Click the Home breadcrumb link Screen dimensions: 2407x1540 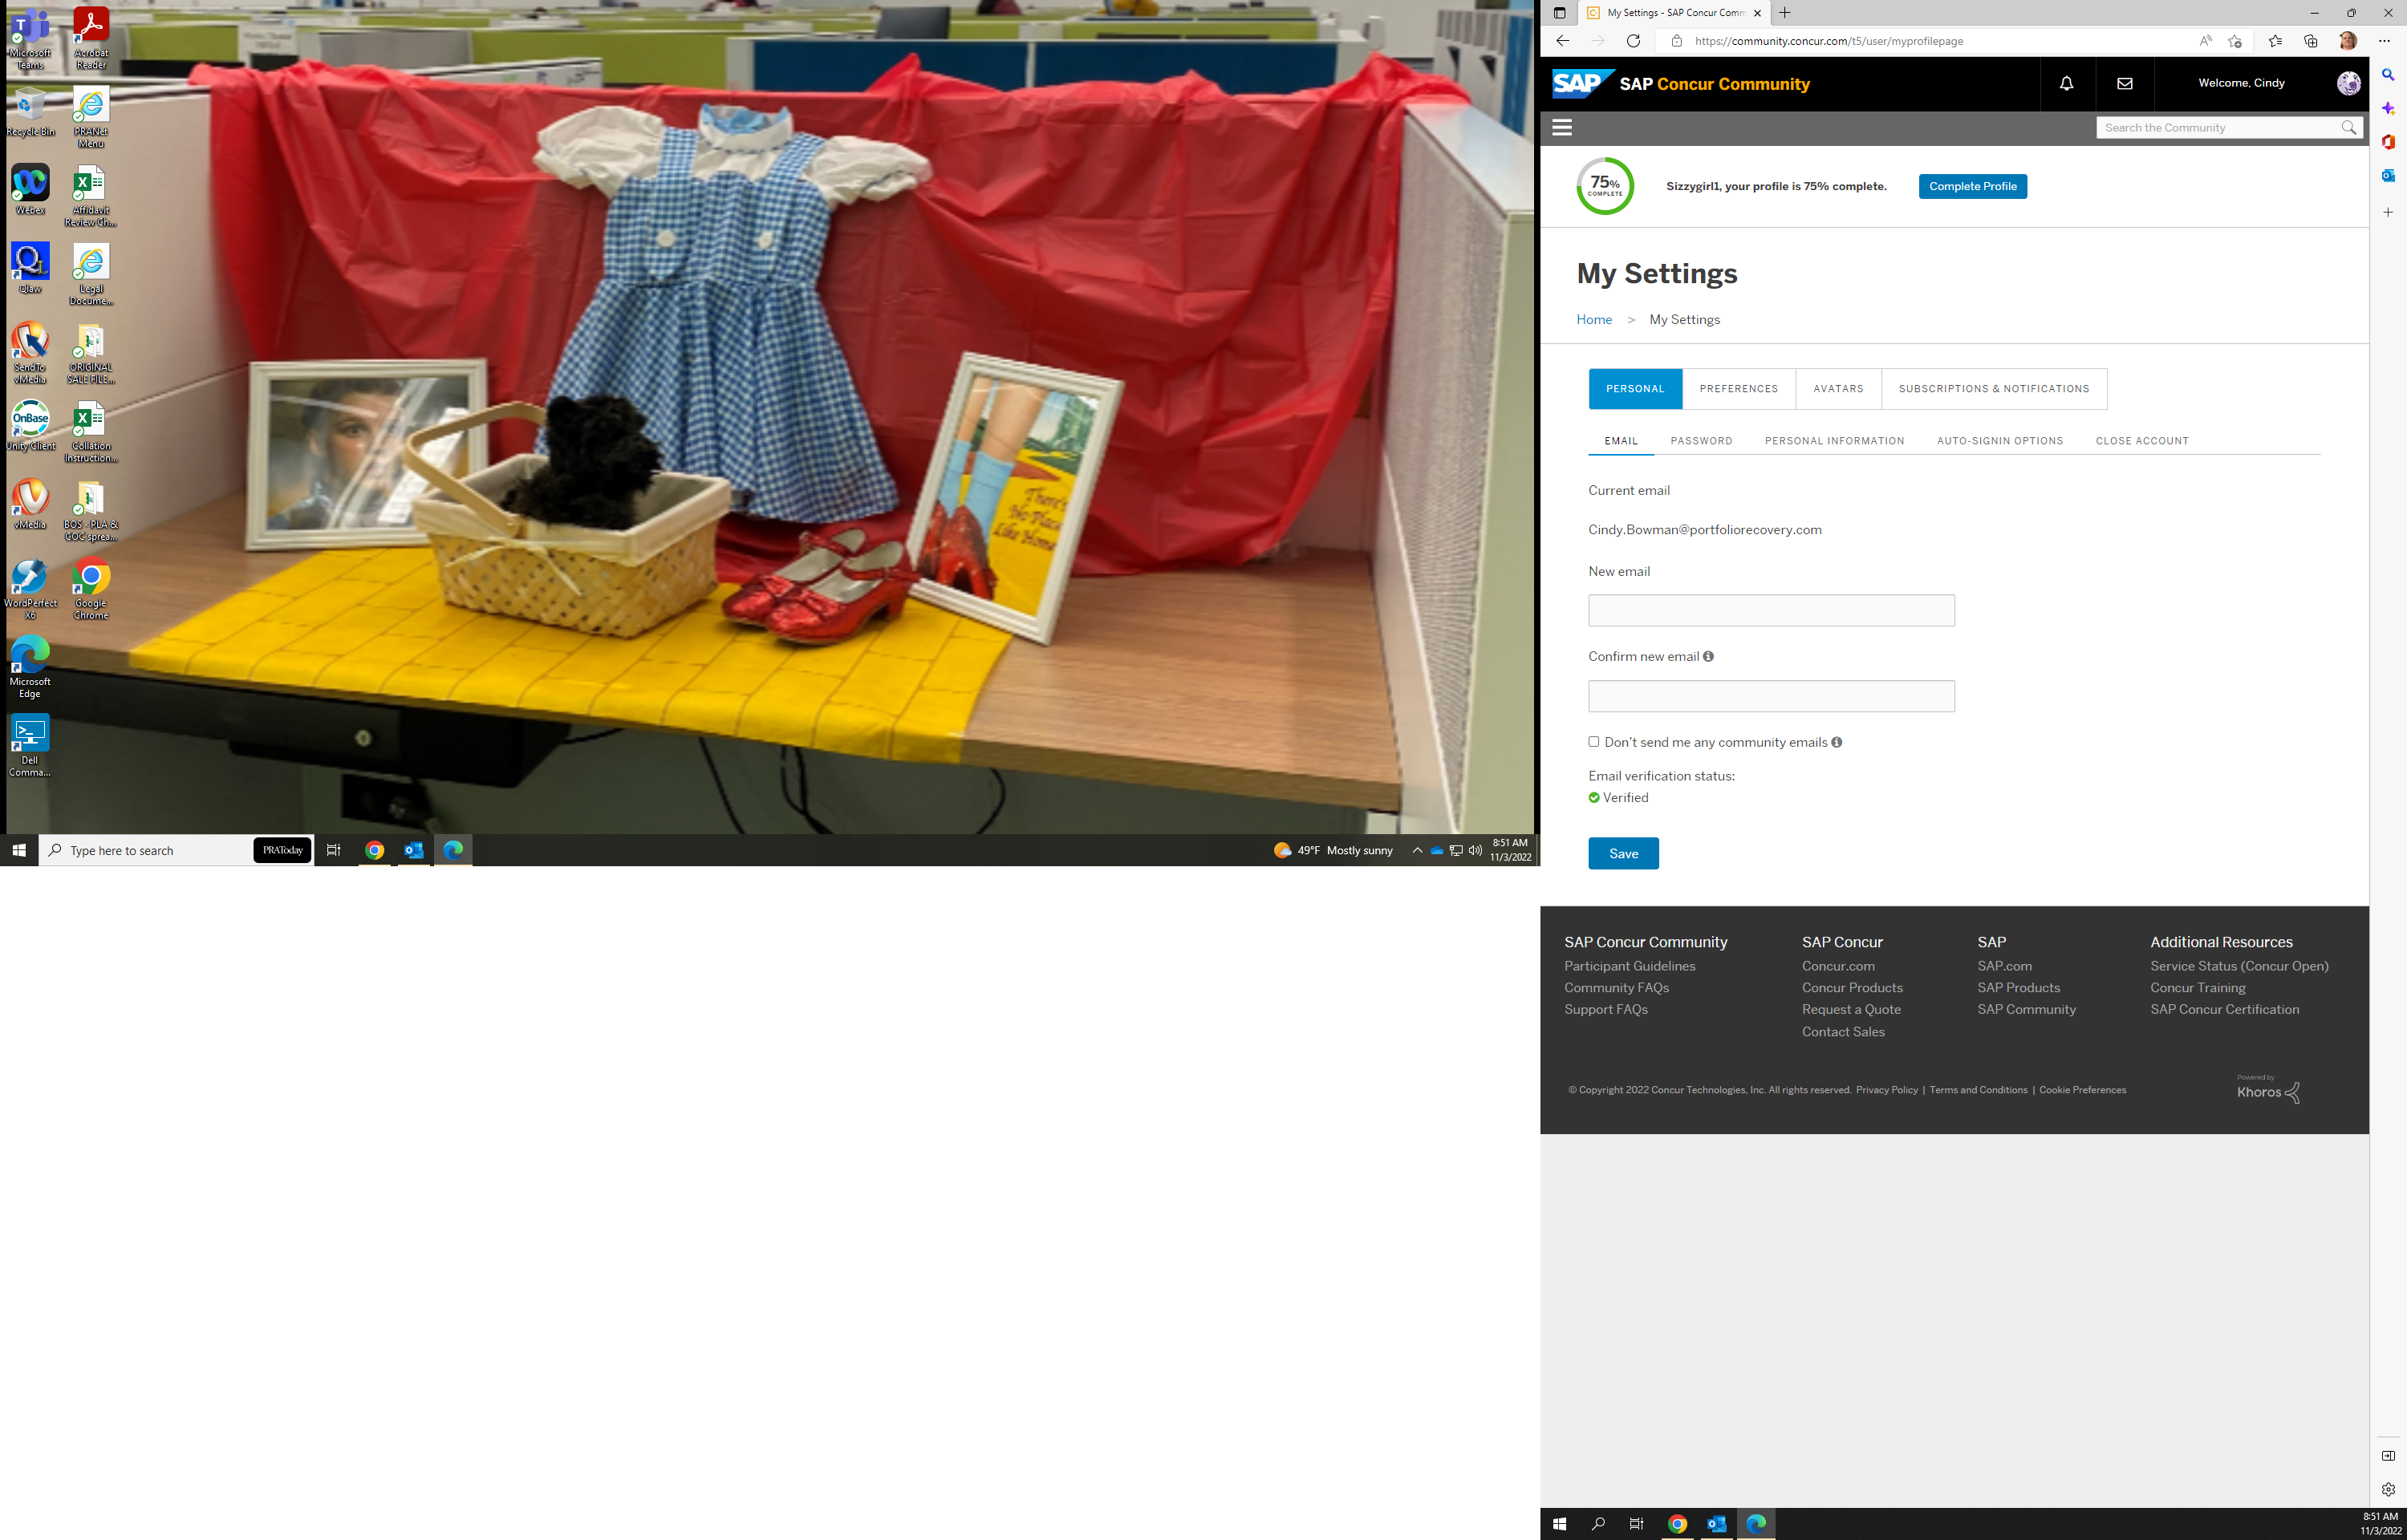[1594, 320]
